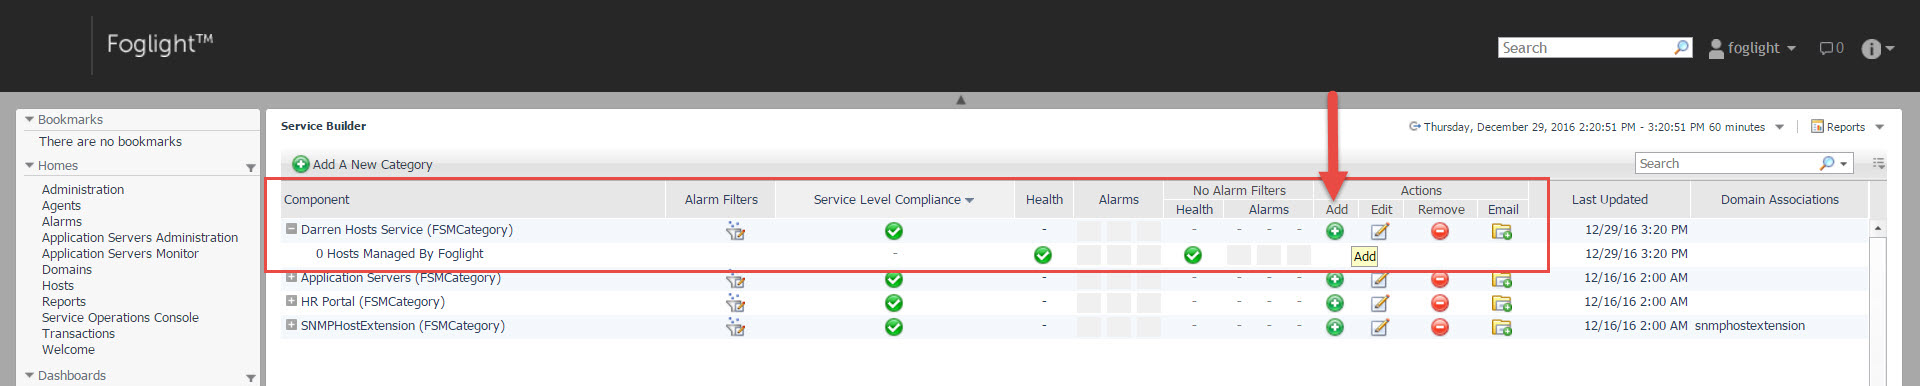
Task: Click the Email icon in HR Portal row
Action: coord(1502,303)
